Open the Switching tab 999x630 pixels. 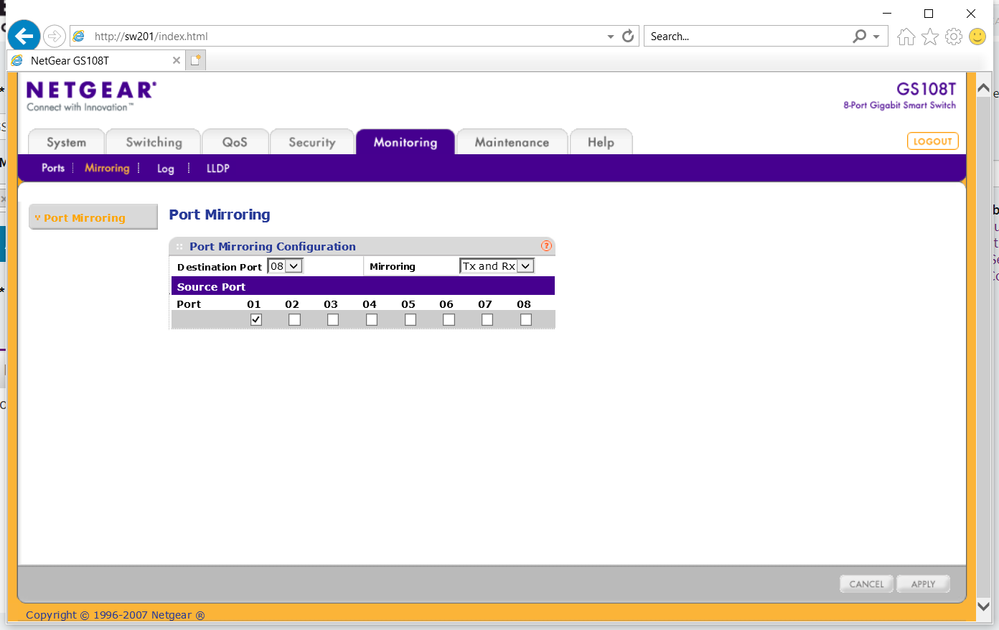tap(154, 142)
